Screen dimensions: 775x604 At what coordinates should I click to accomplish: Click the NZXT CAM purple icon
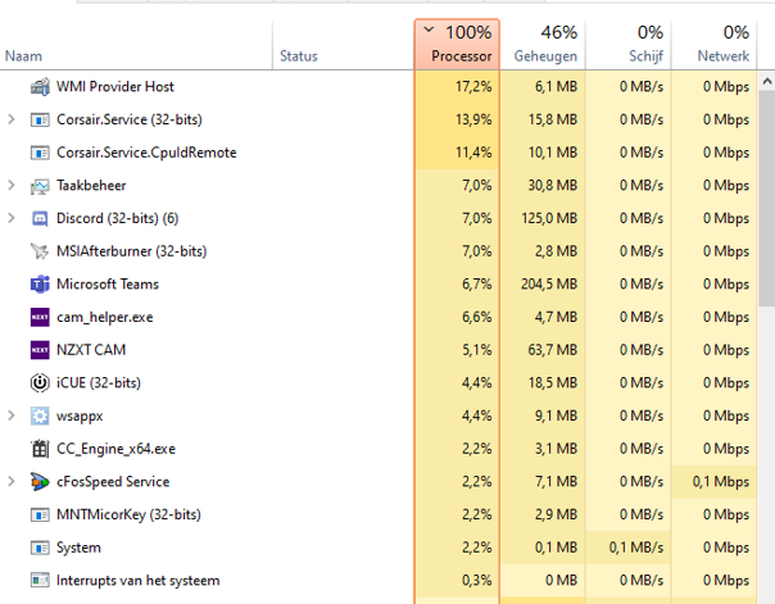[x=40, y=350]
